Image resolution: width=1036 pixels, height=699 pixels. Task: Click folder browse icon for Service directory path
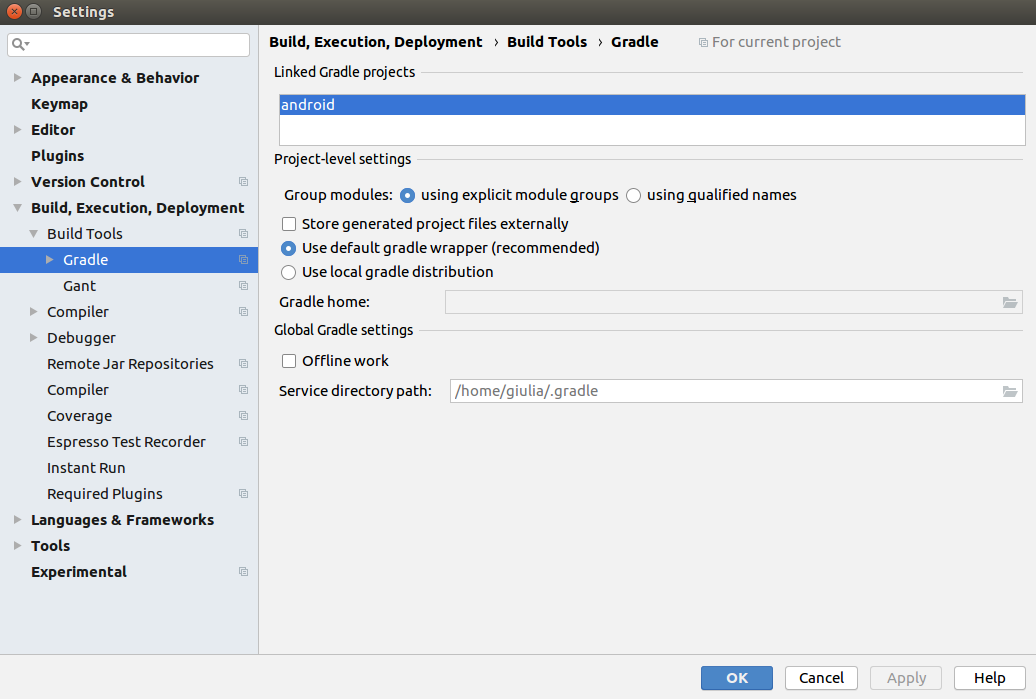[1010, 392]
